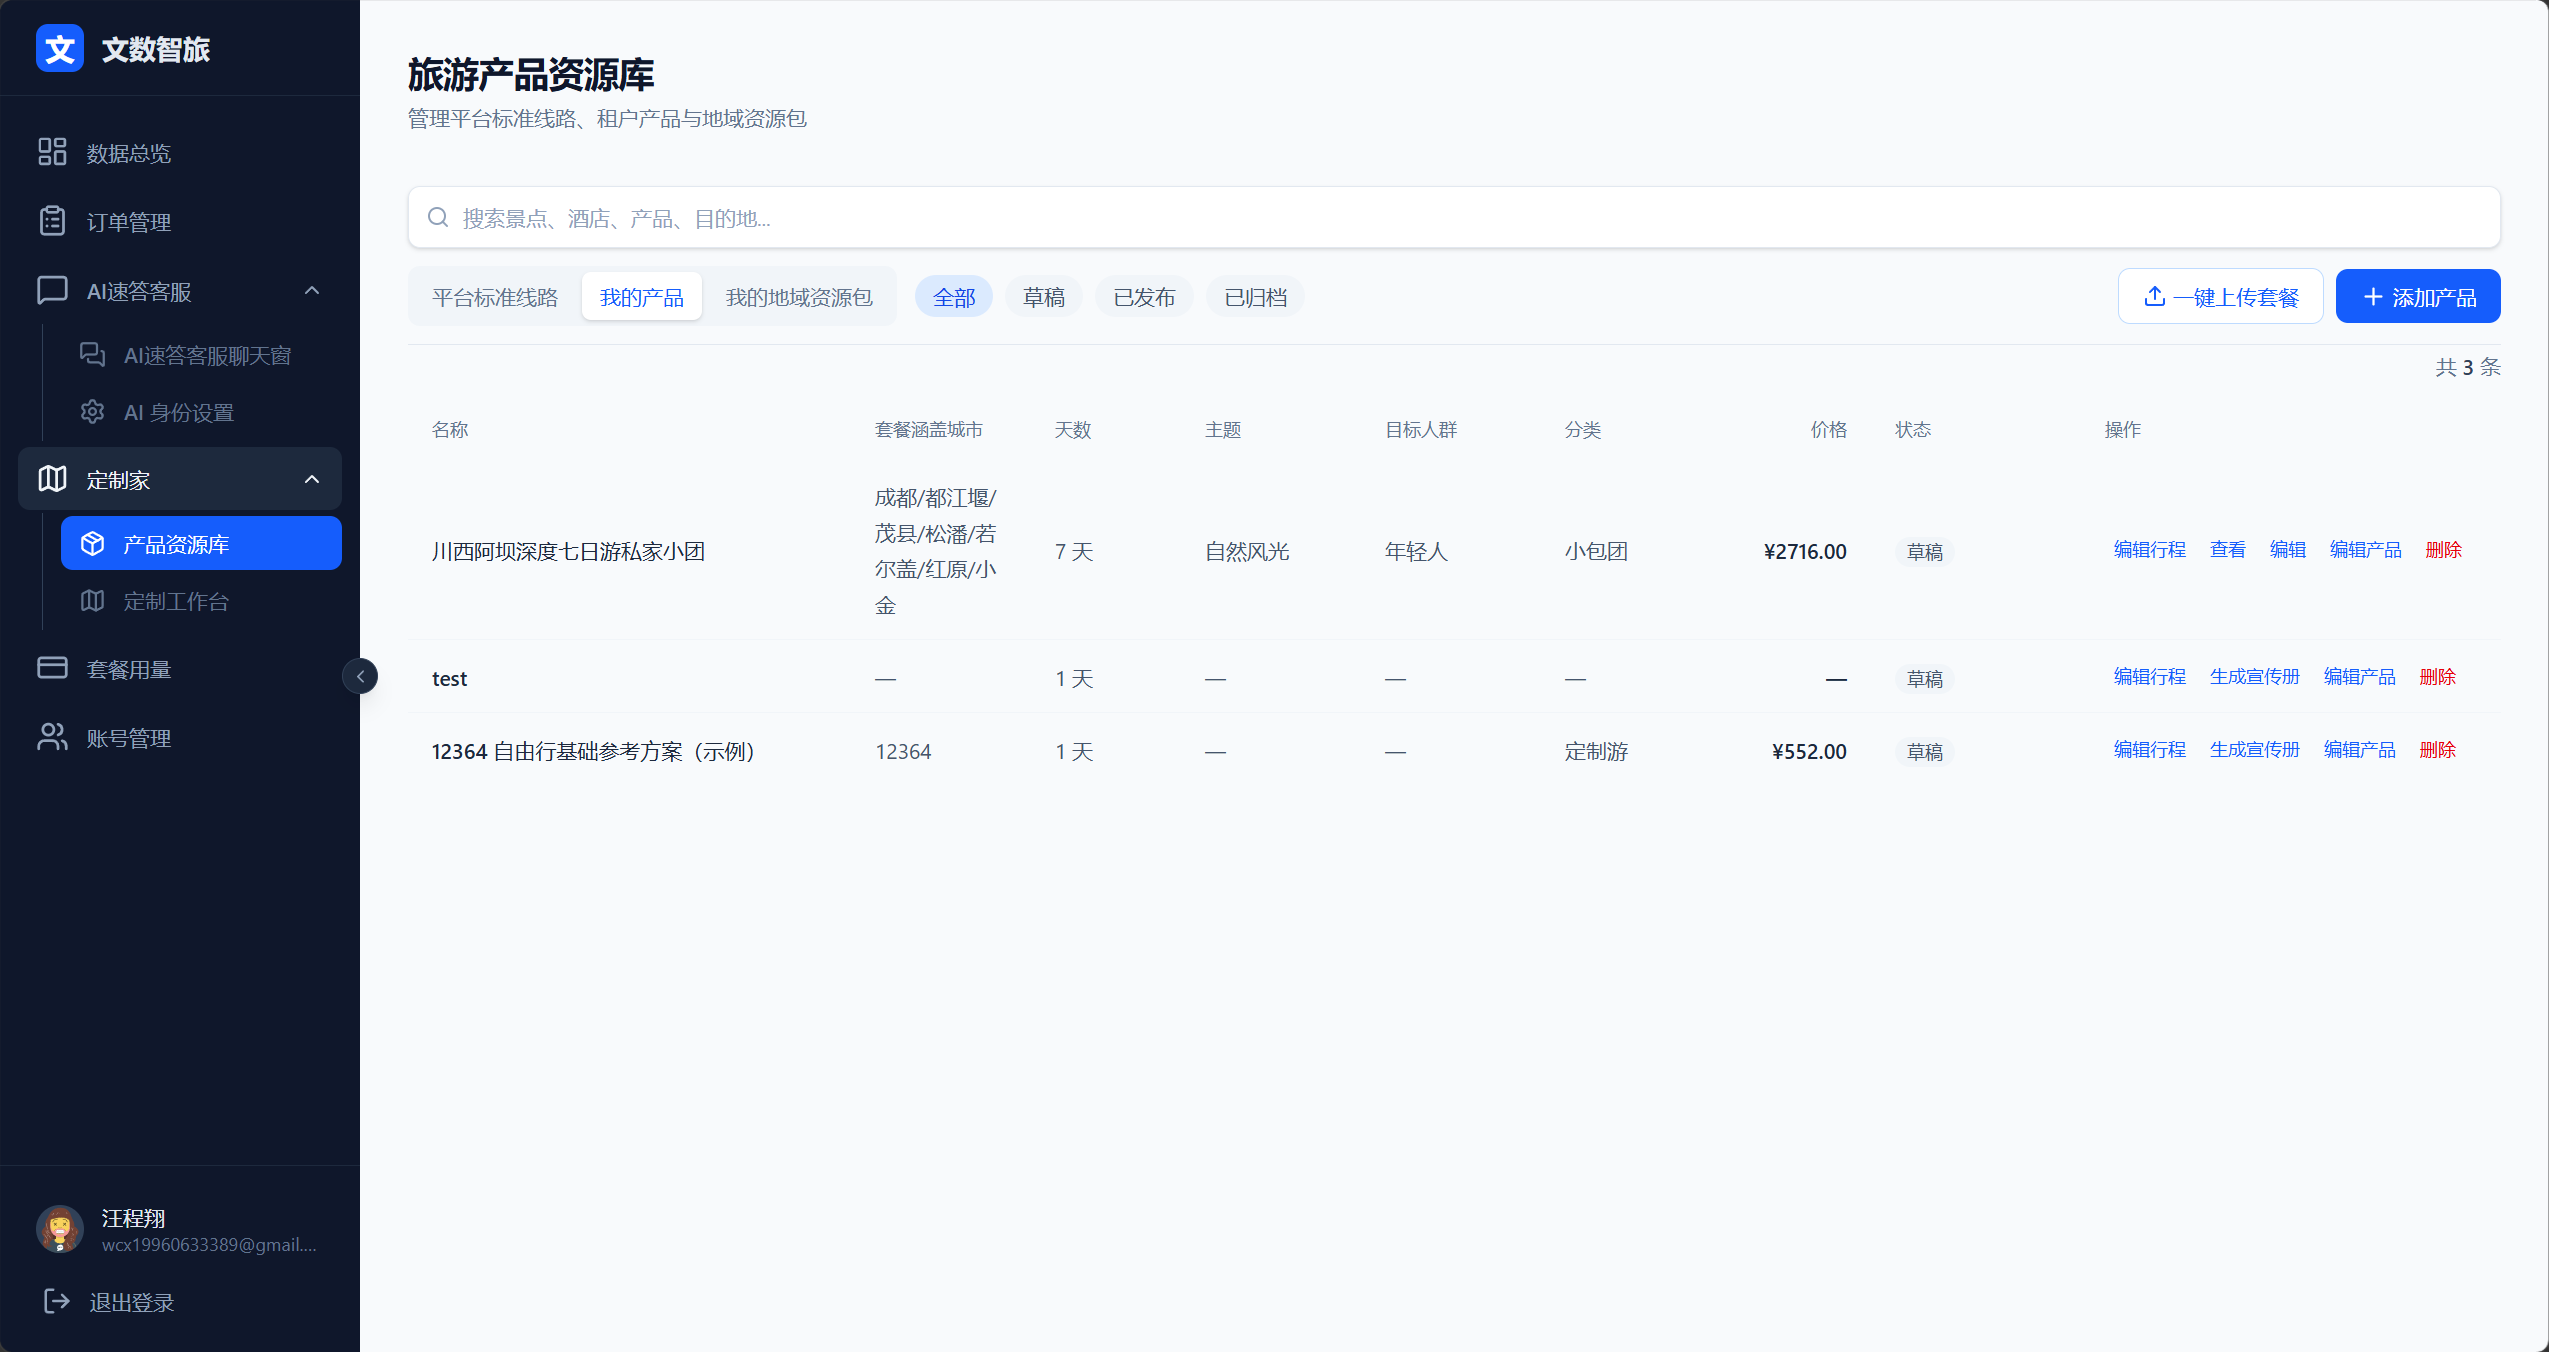Collapse the AI速答客服 submenu chevron

tap(312, 291)
